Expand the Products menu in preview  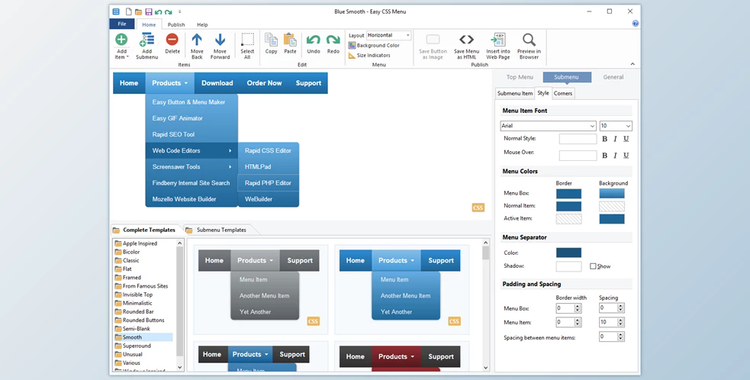pyautogui.click(x=170, y=83)
